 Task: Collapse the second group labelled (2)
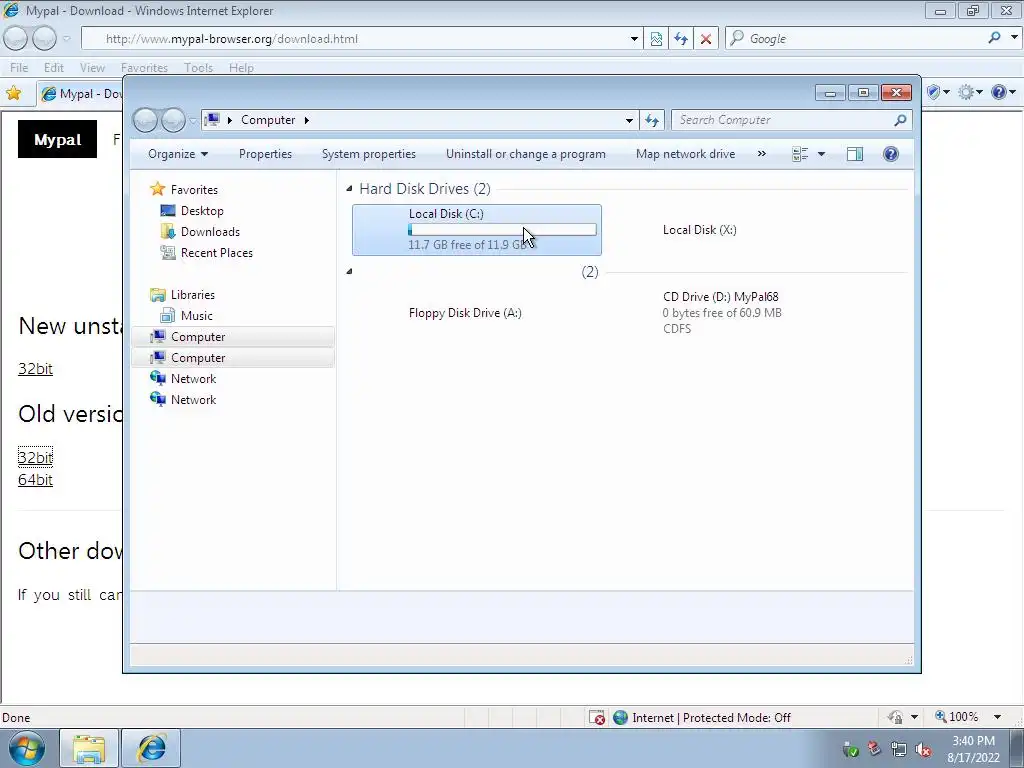(x=349, y=271)
